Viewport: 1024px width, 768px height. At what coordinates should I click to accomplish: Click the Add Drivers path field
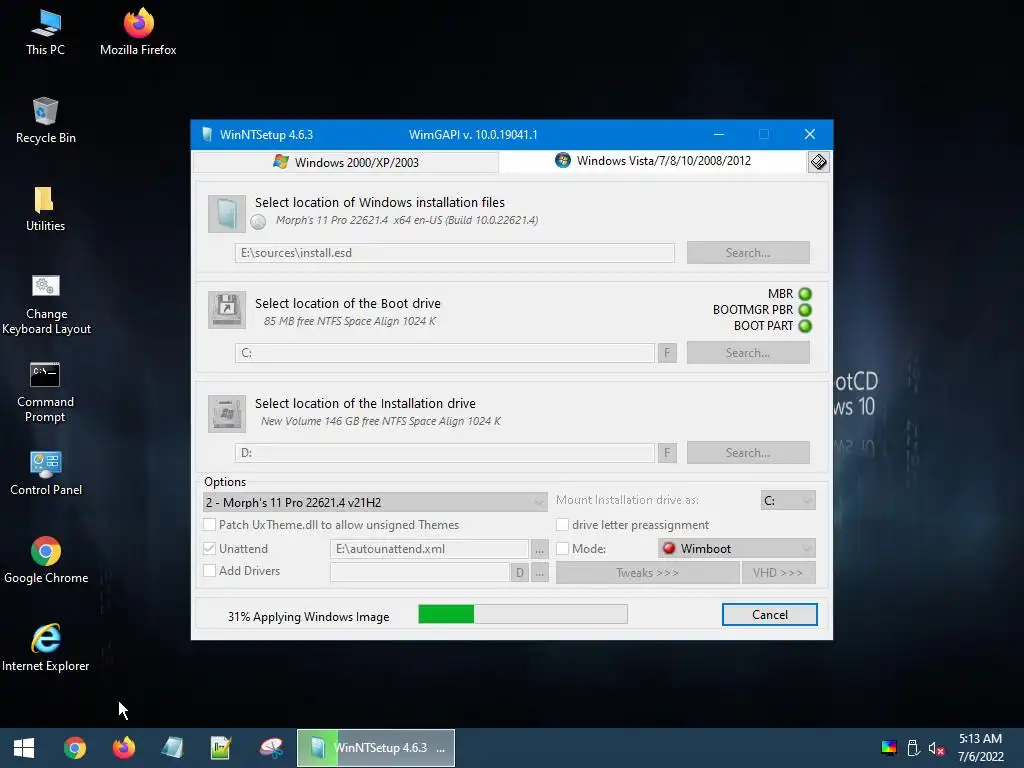coord(419,573)
